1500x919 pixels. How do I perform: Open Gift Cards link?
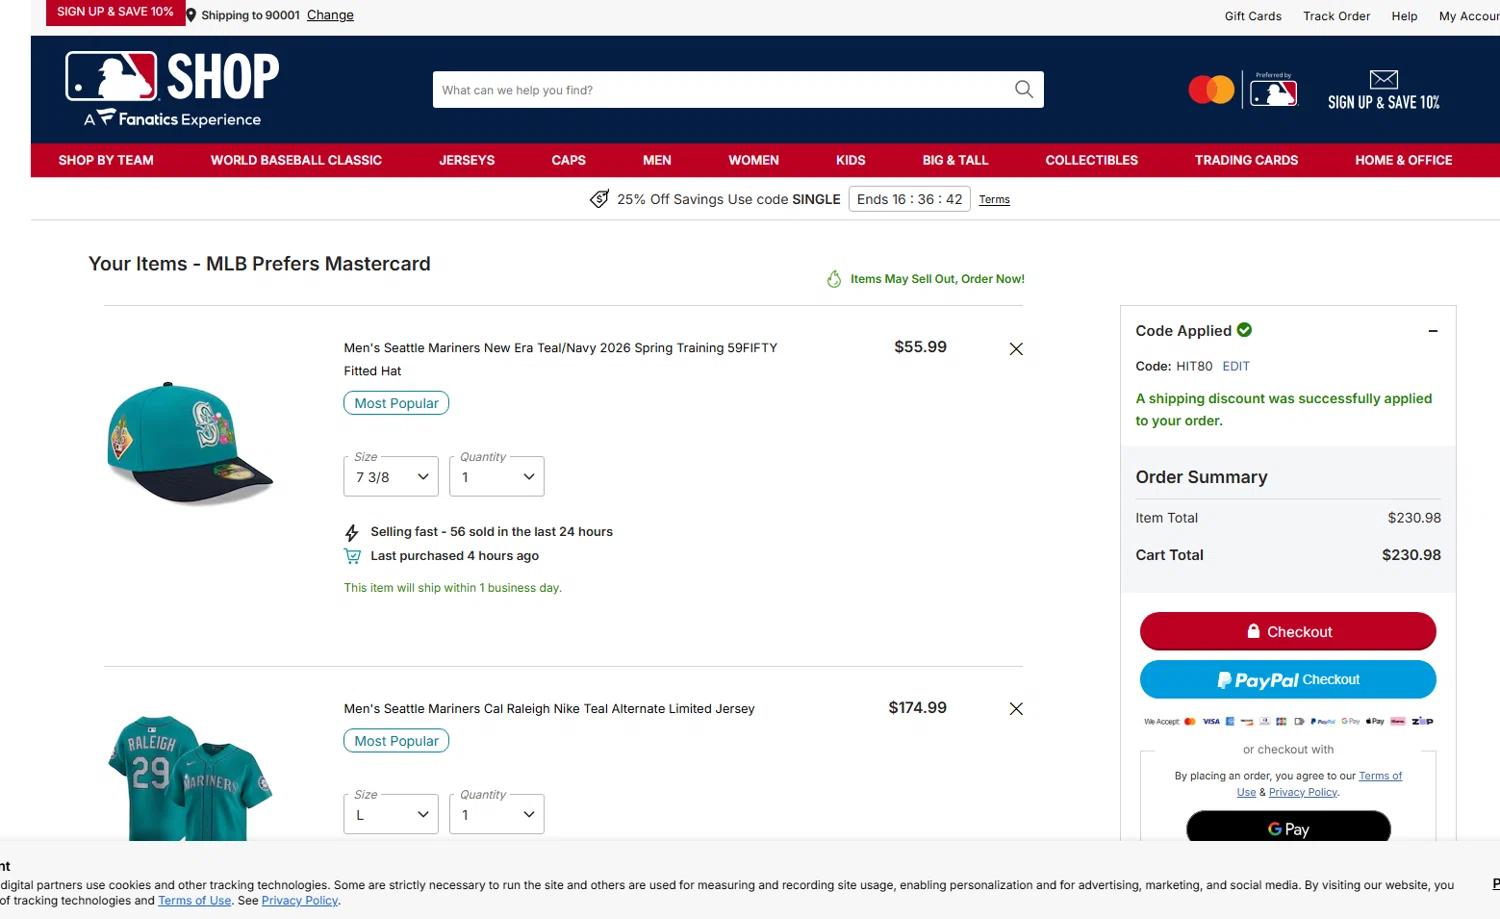(1253, 16)
